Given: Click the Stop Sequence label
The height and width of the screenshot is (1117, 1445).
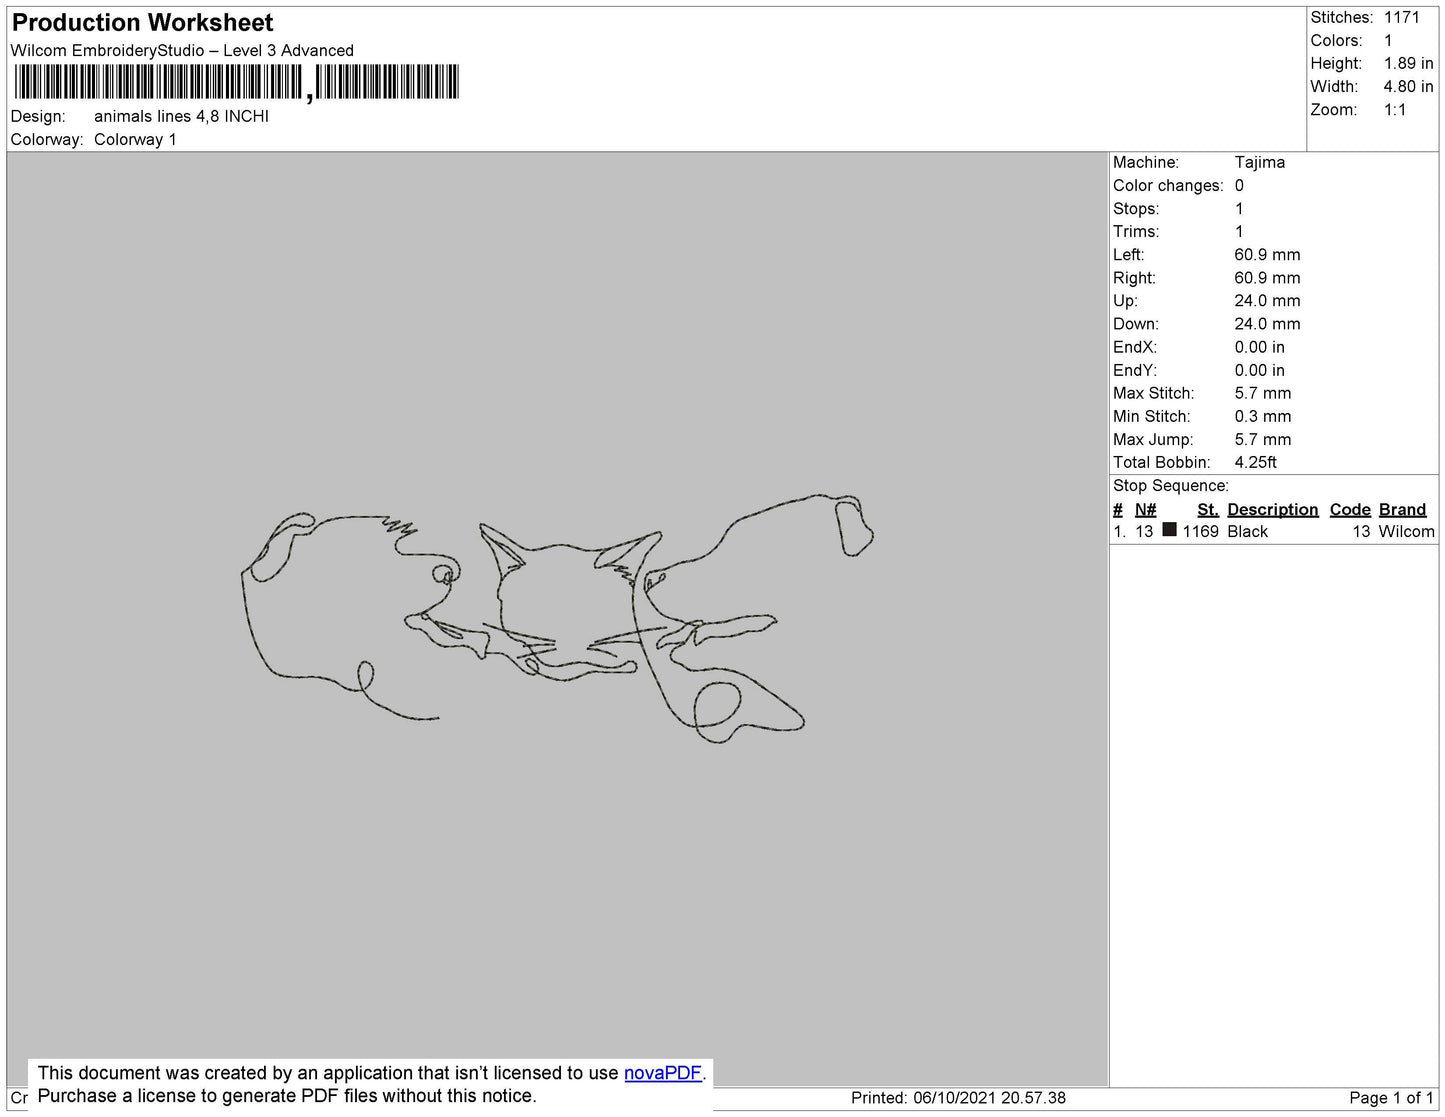Looking at the screenshot, I should tap(1170, 485).
